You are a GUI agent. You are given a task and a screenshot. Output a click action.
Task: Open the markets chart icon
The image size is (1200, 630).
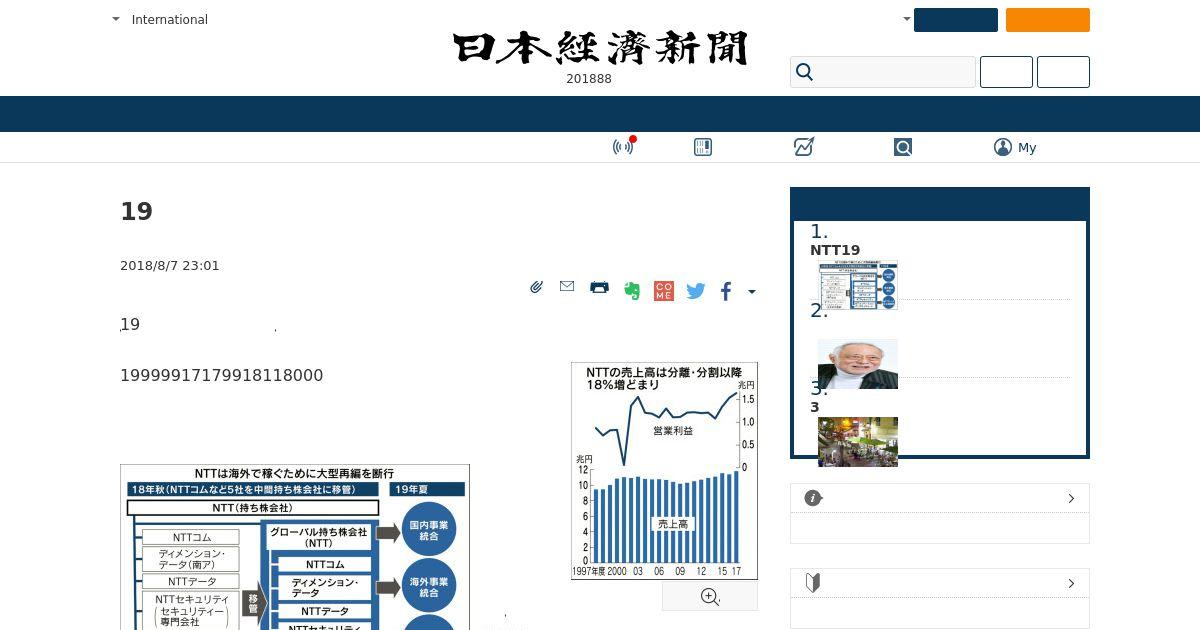[803, 147]
